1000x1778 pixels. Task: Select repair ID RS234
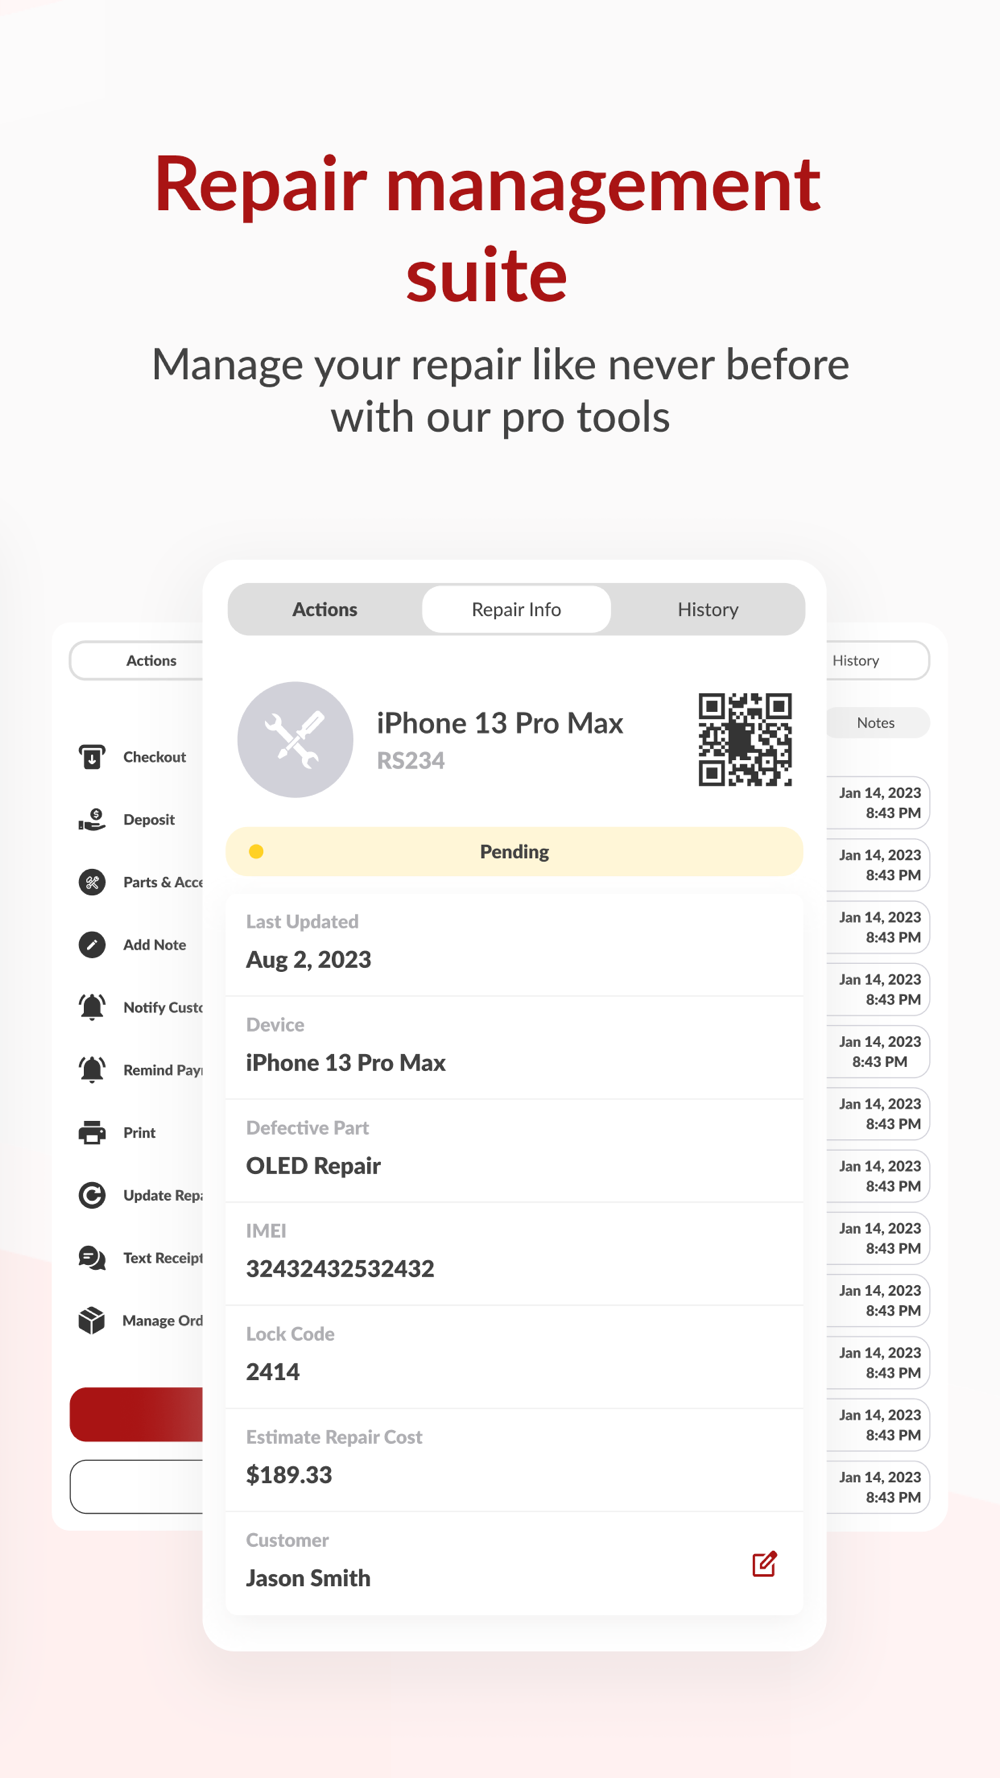tap(411, 760)
